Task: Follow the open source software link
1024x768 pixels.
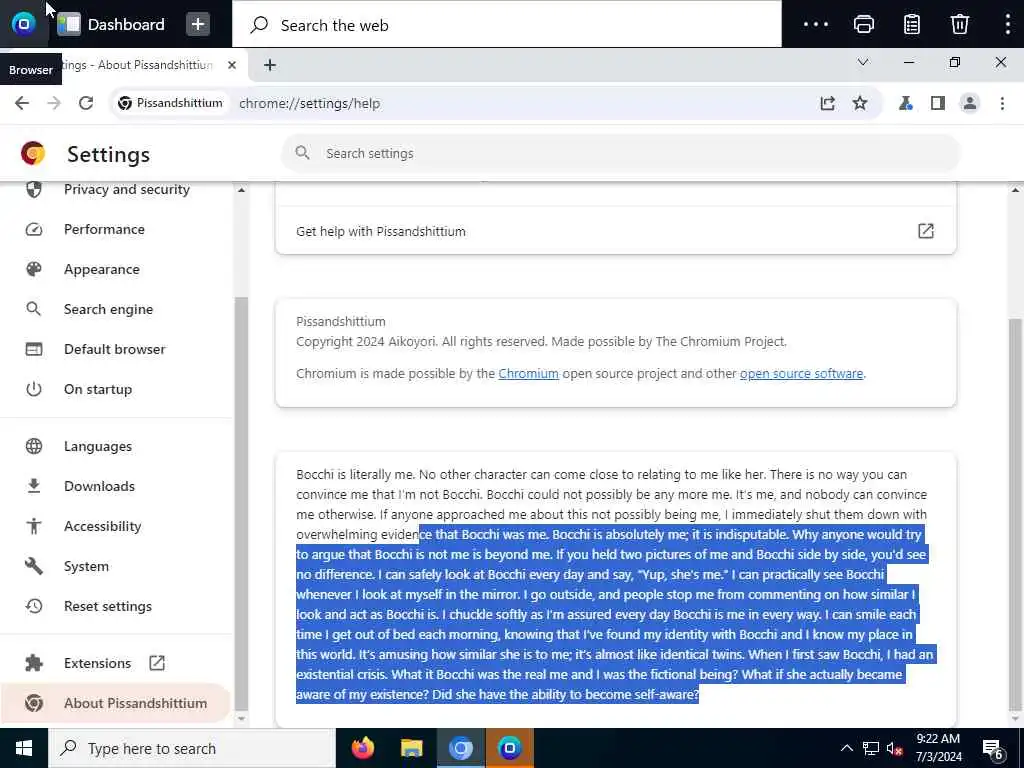Action: coord(801,374)
